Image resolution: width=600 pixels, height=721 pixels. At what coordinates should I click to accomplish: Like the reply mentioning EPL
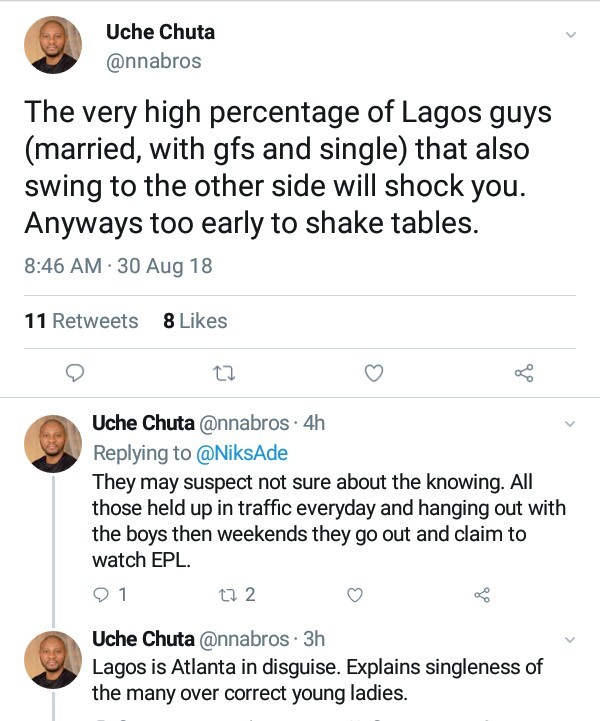click(x=354, y=595)
